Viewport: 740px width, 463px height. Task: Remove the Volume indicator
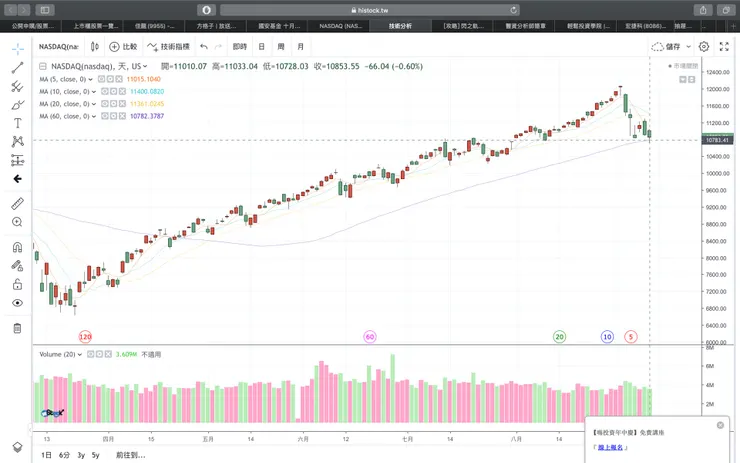click(x=108, y=354)
